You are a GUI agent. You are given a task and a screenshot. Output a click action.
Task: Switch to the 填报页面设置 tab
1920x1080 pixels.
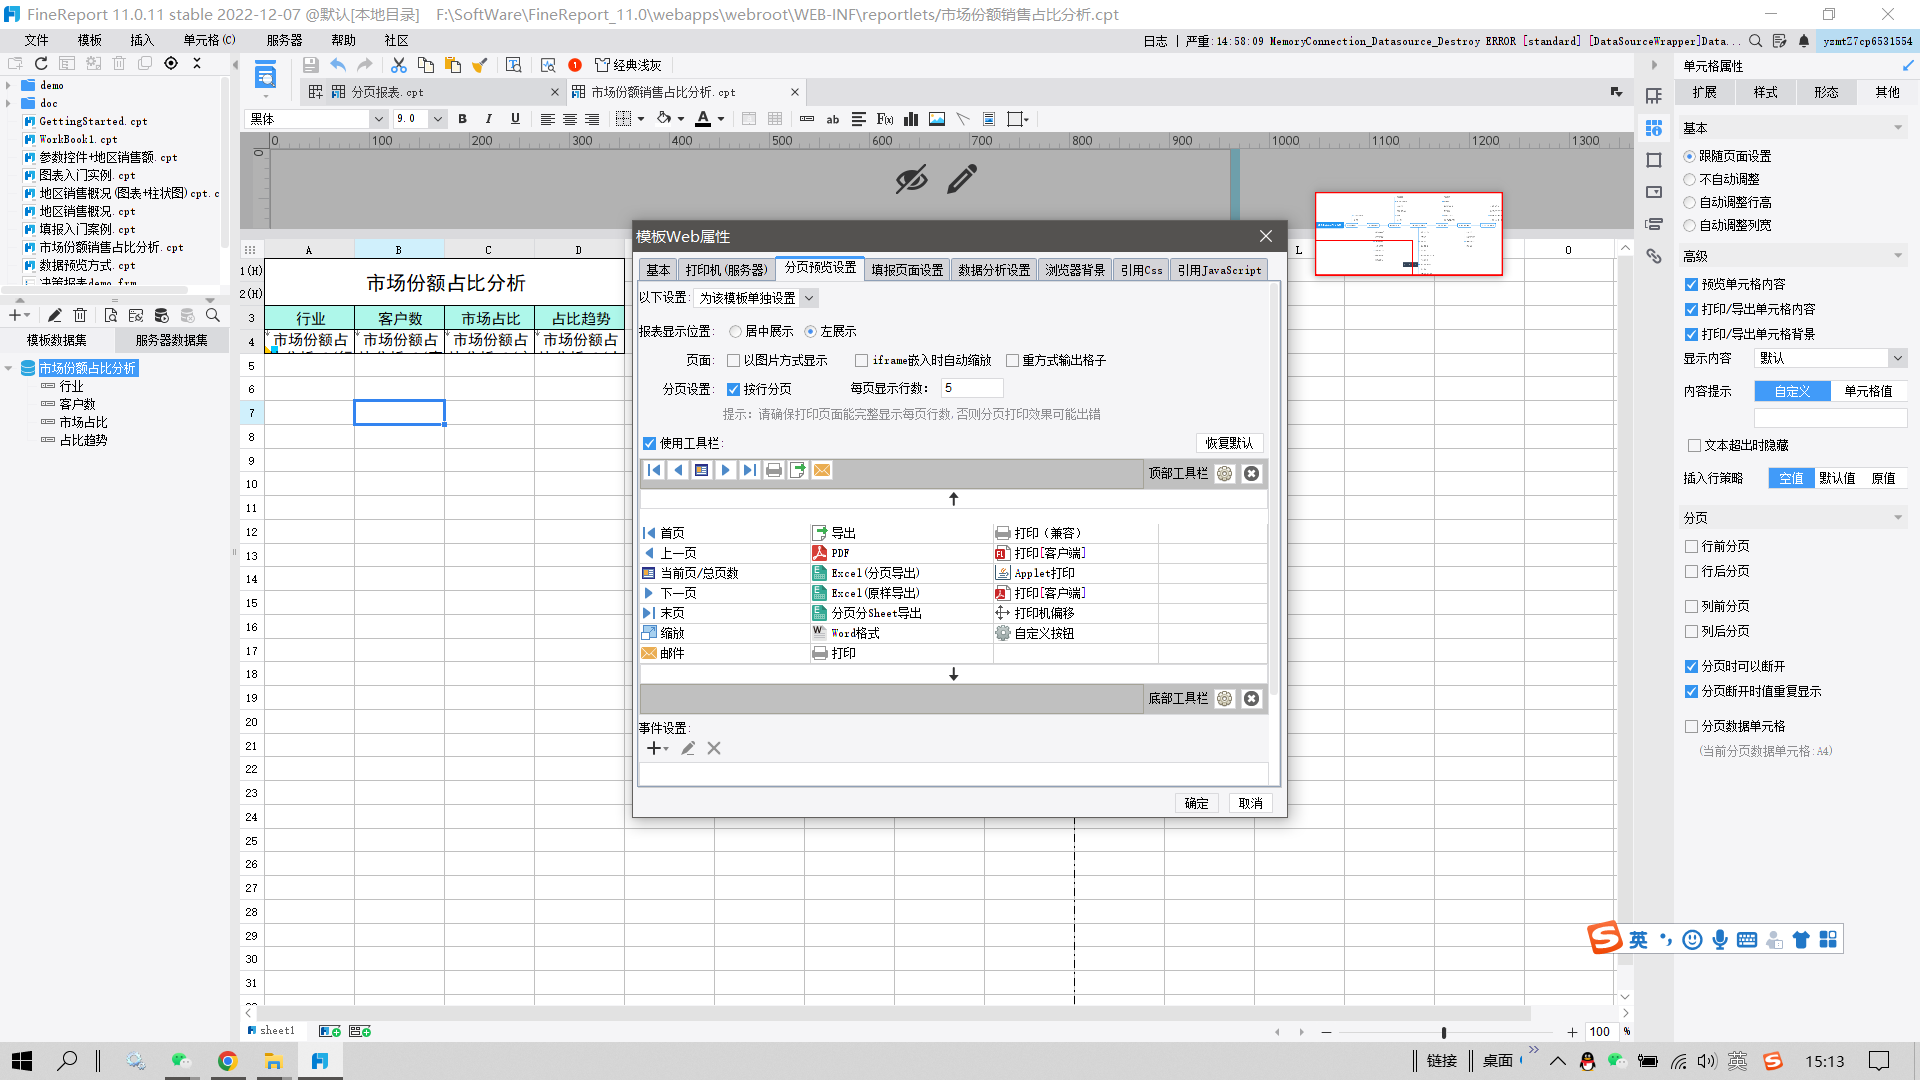coord(906,270)
